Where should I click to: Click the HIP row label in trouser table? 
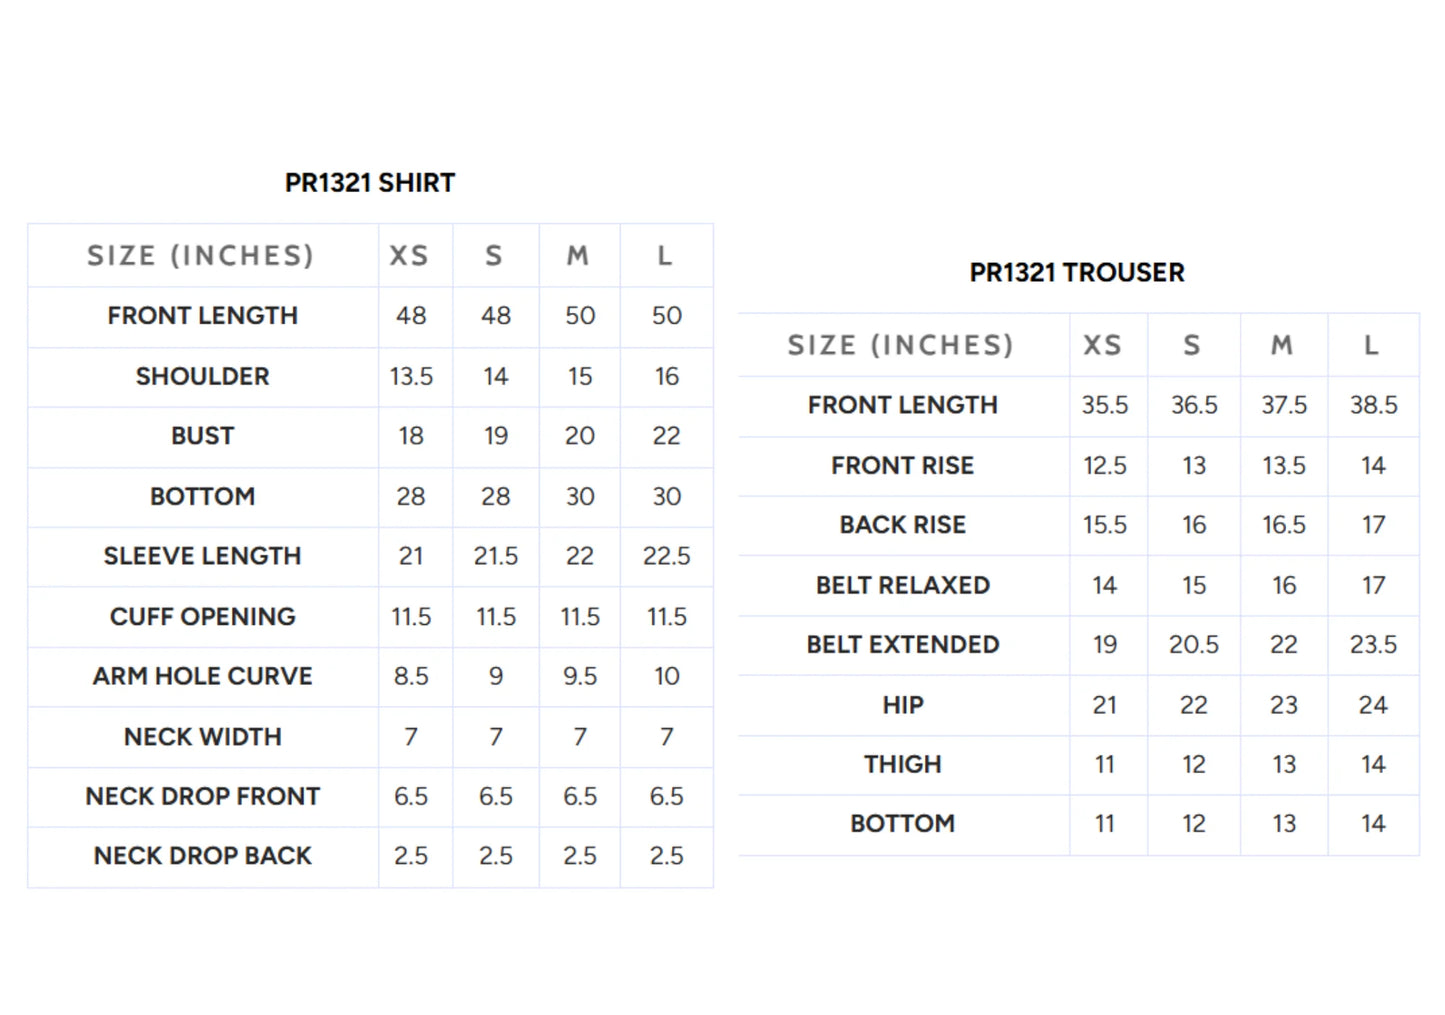[903, 705]
